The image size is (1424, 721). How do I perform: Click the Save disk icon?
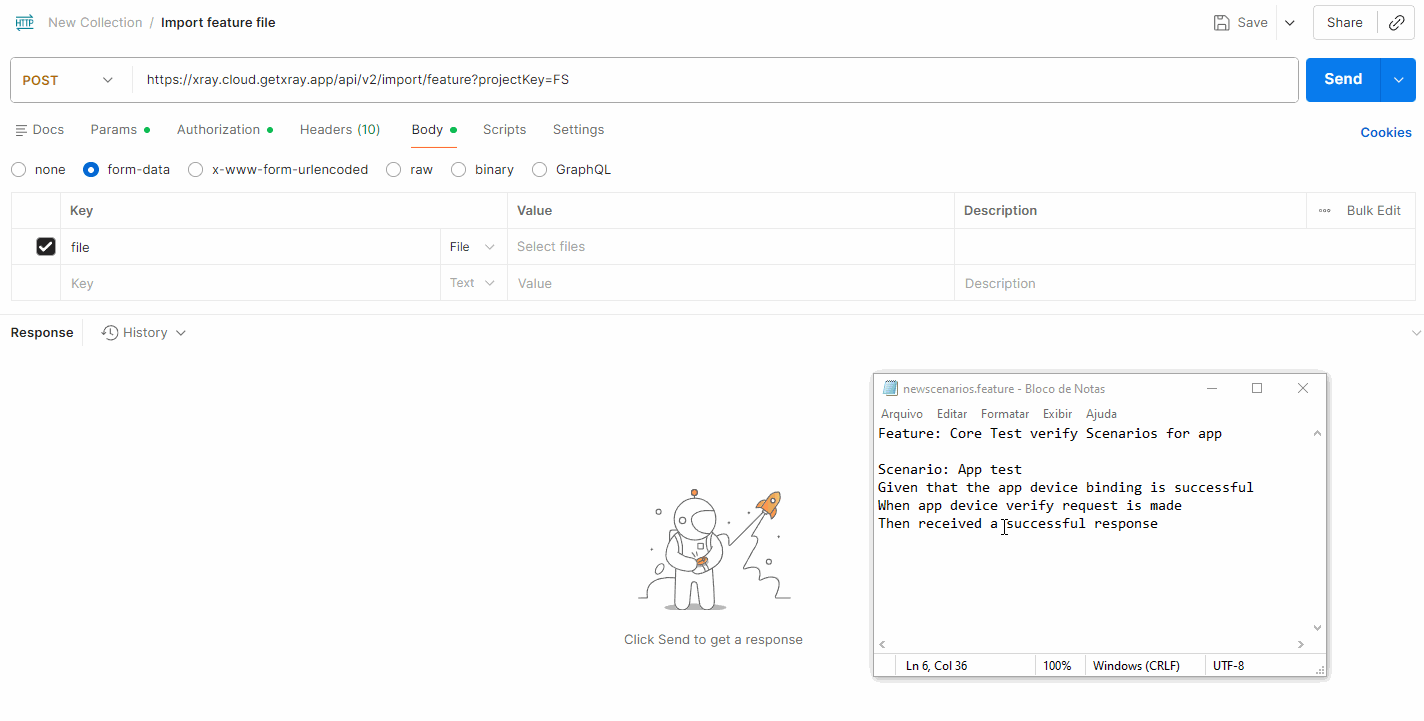pos(1221,22)
